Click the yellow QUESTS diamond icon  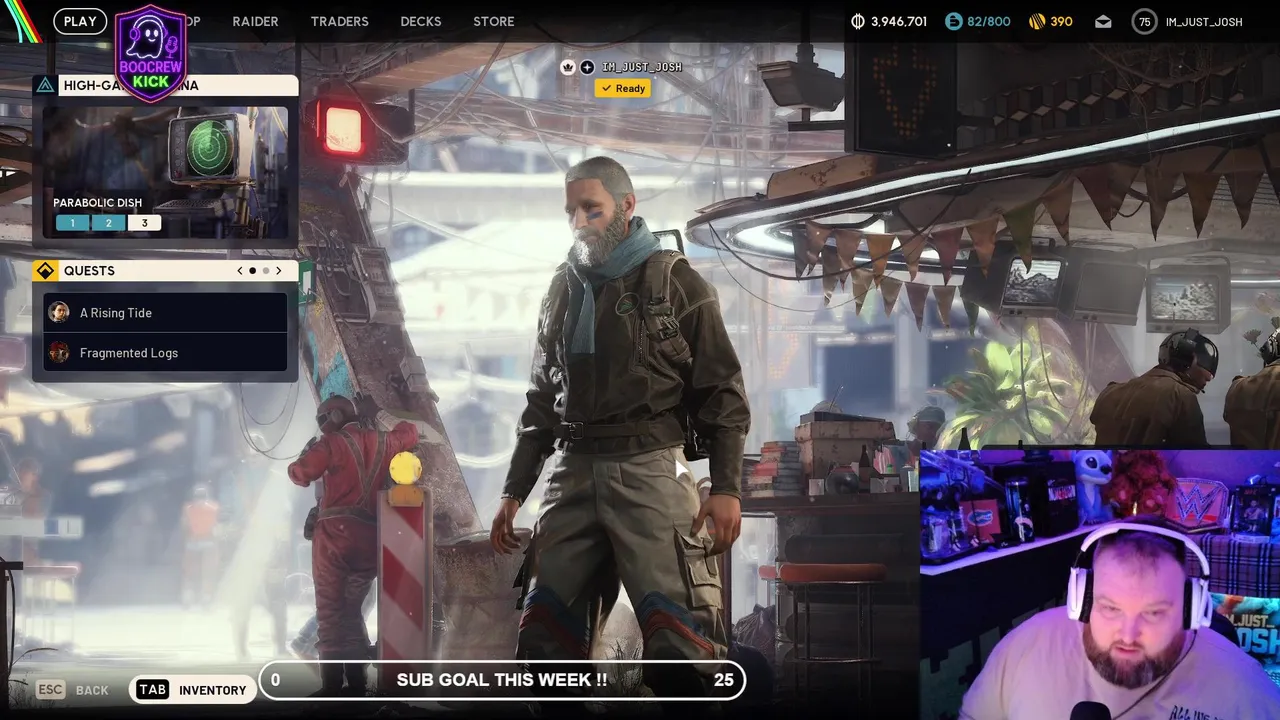45,271
